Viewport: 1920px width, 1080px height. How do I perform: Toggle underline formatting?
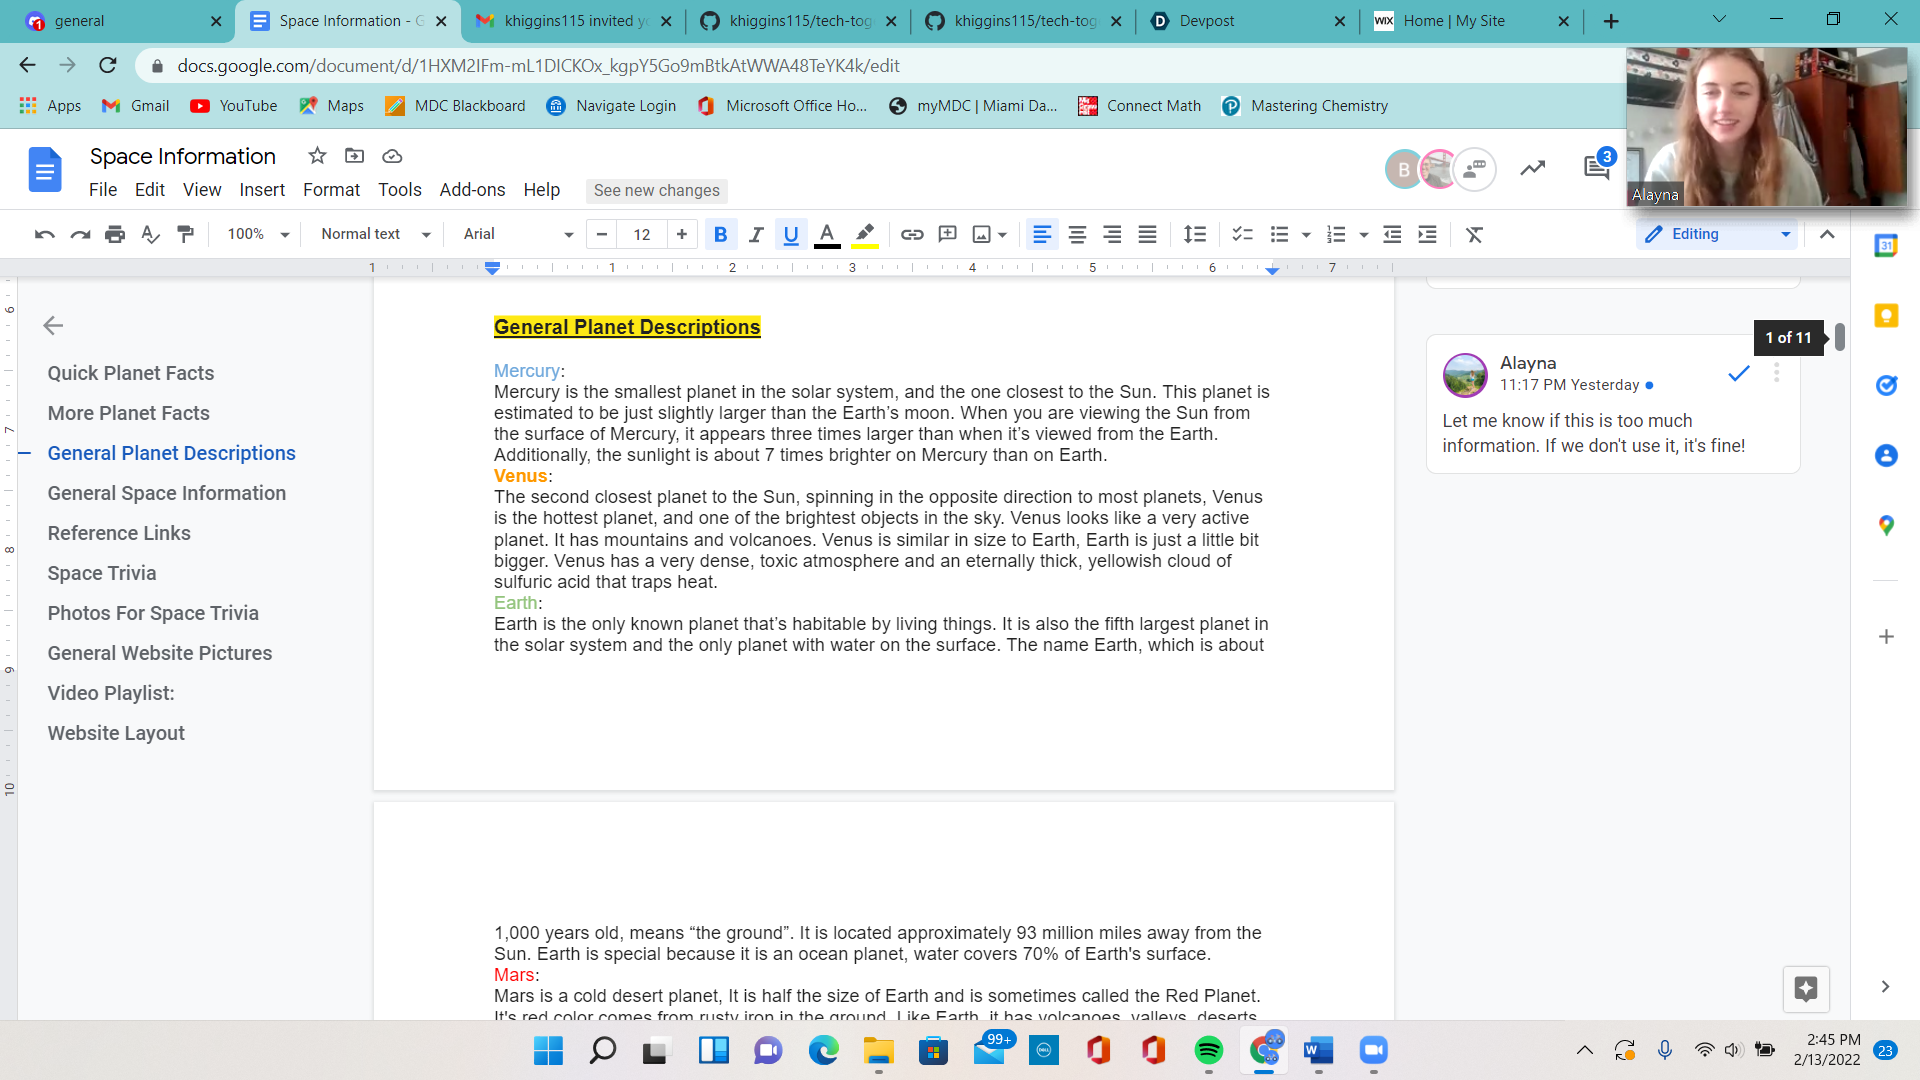pos(791,234)
